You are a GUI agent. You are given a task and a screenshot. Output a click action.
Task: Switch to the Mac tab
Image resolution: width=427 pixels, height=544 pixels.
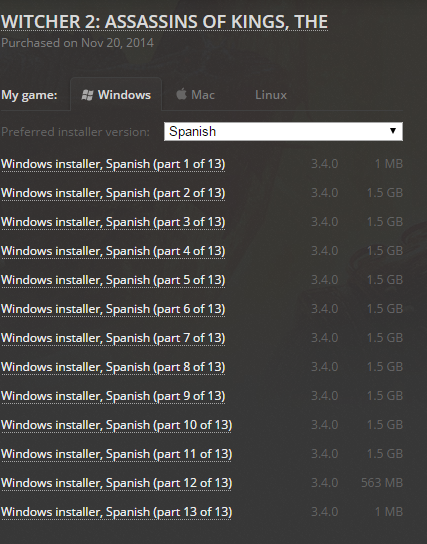195,94
